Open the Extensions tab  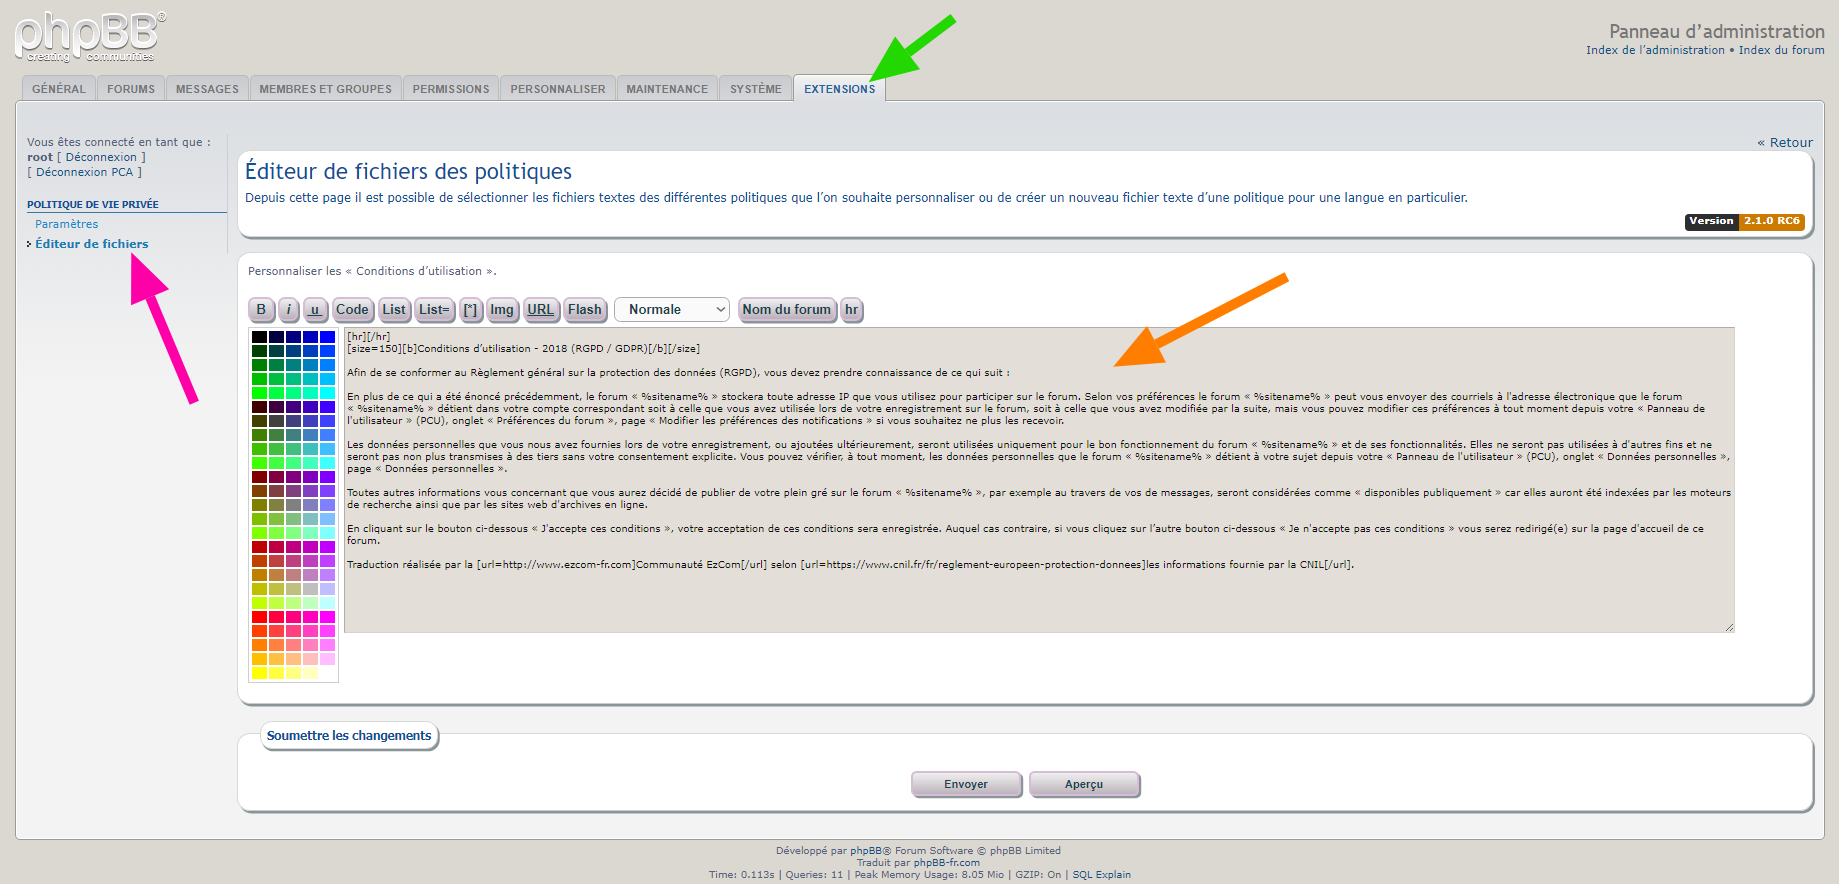(x=839, y=89)
